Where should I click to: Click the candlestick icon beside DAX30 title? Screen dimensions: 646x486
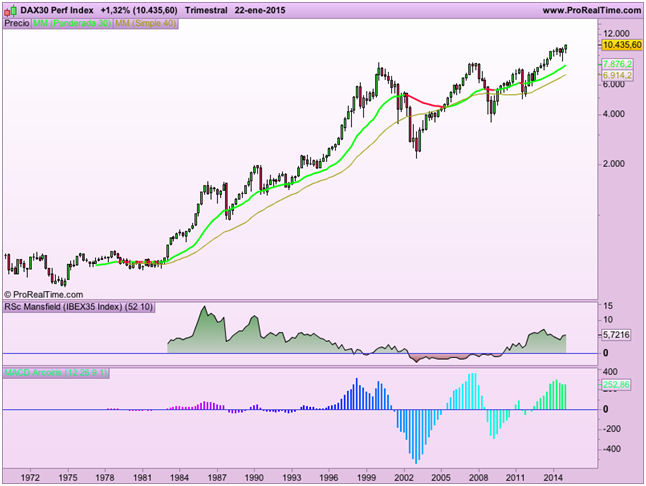tap(11, 11)
